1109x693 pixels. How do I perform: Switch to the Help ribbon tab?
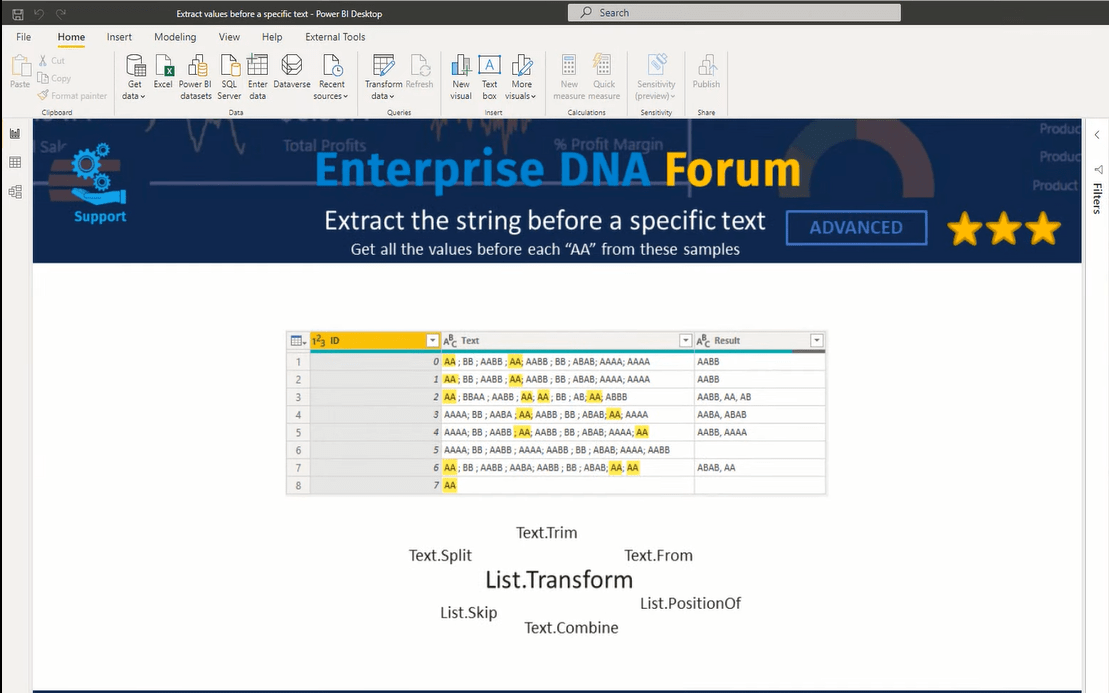click(x=272, y=37)
